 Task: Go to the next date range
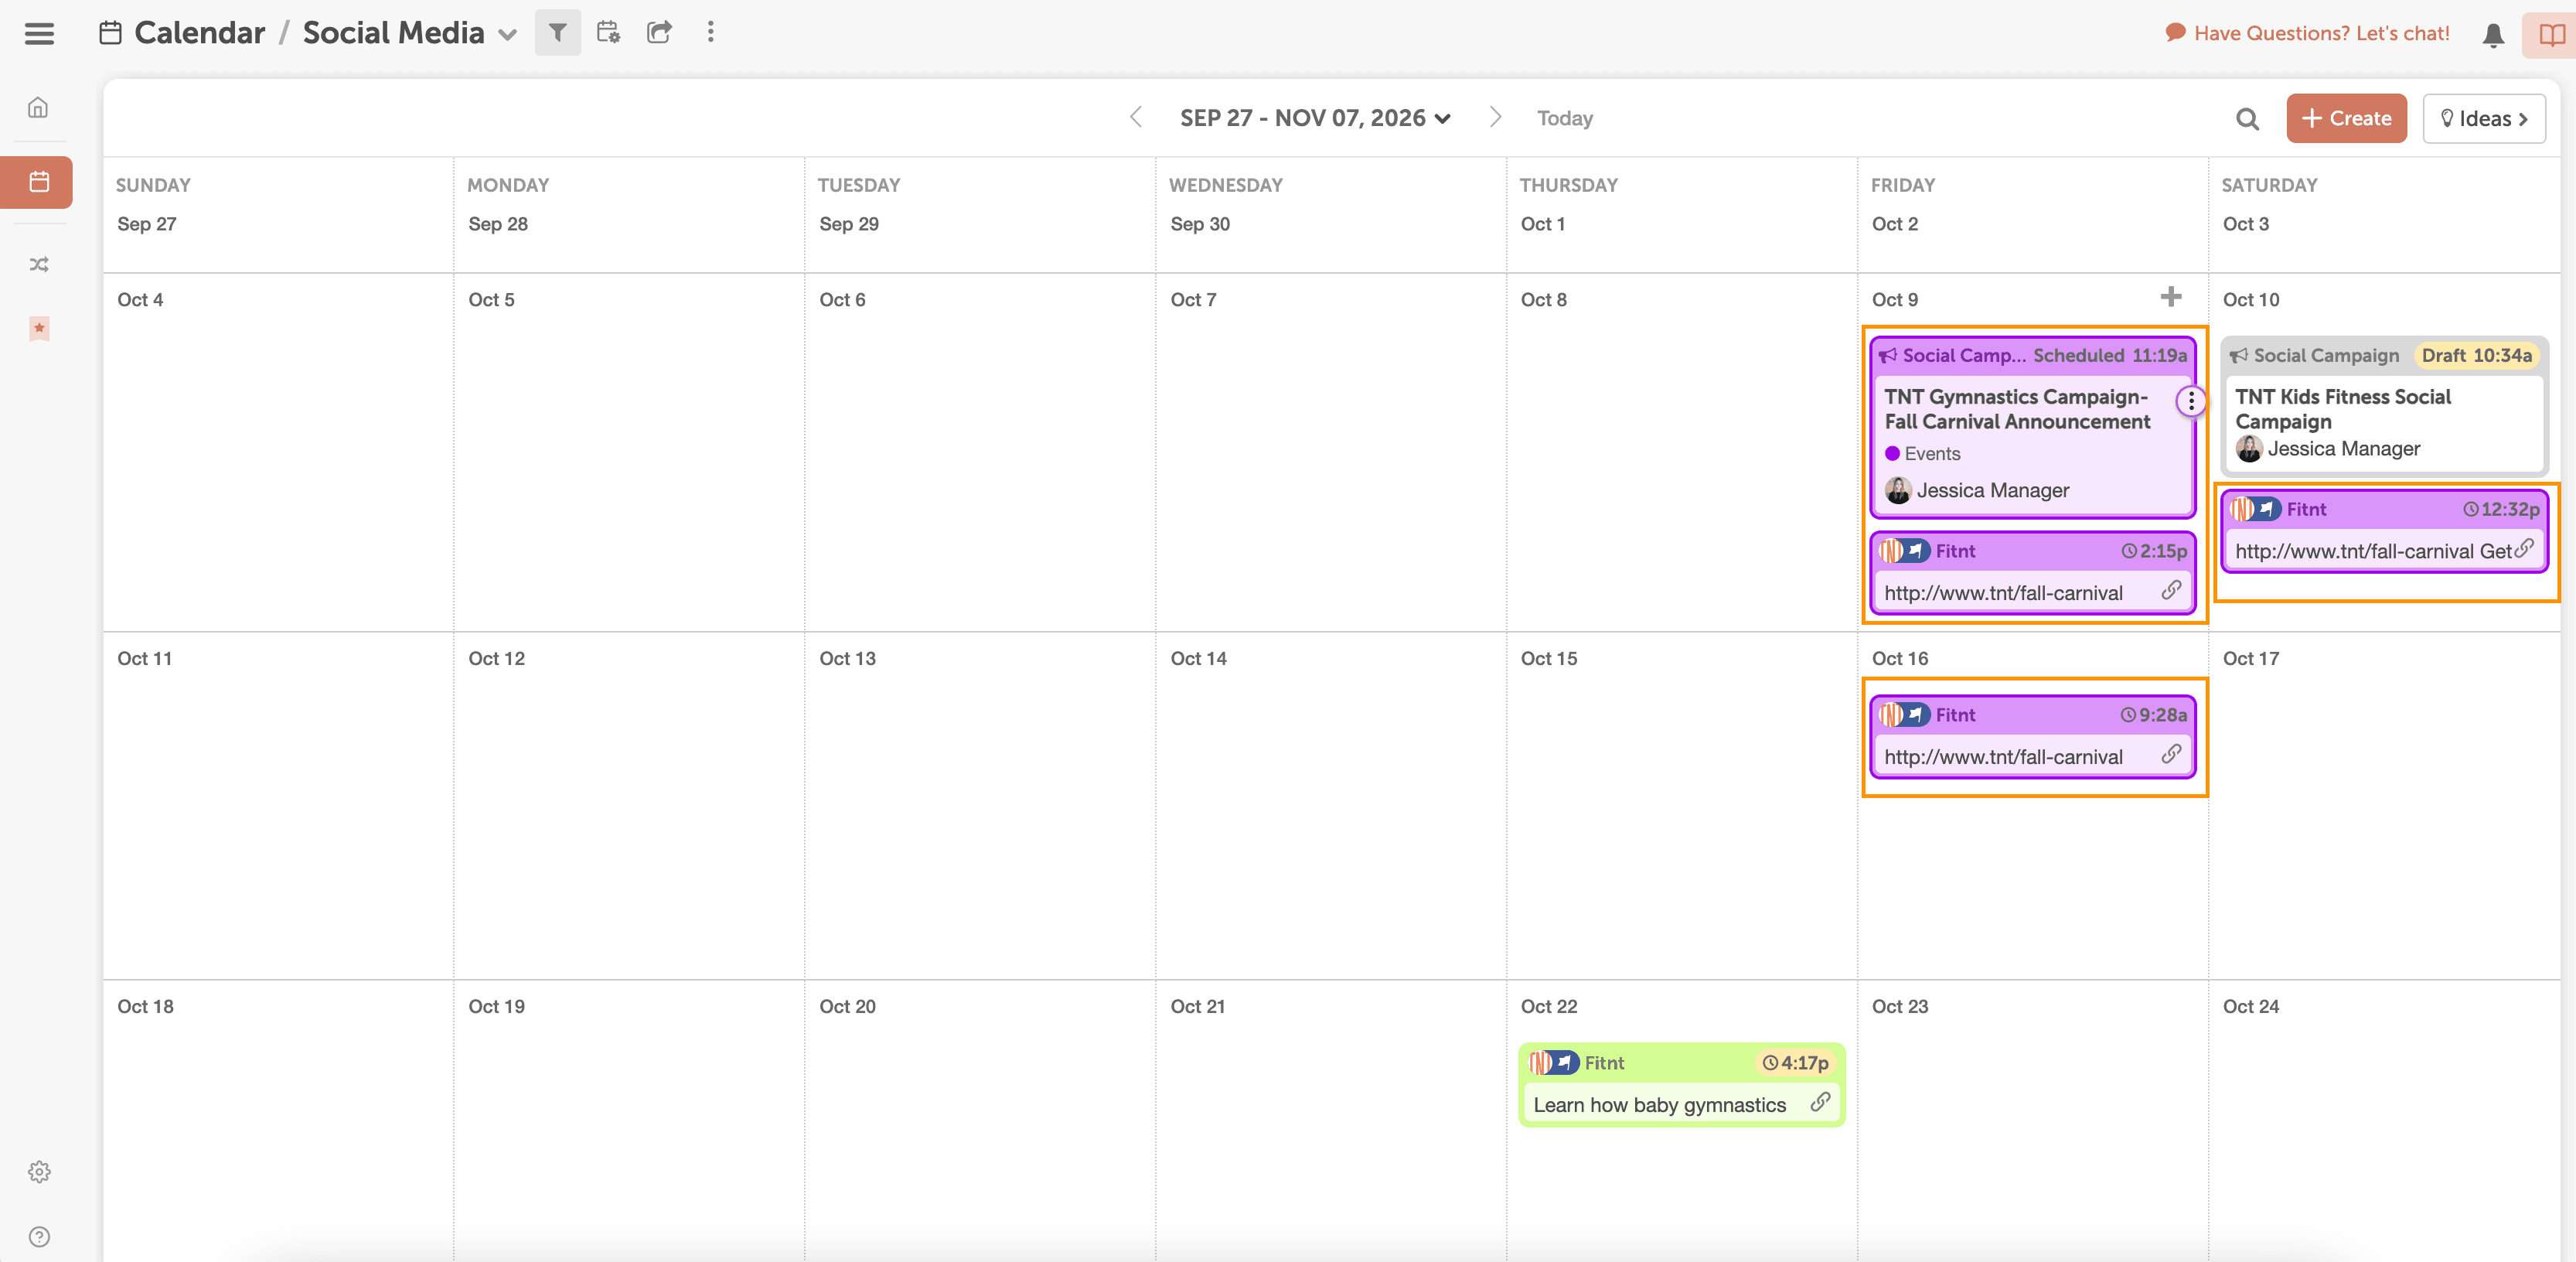(x=1494, y=117)
